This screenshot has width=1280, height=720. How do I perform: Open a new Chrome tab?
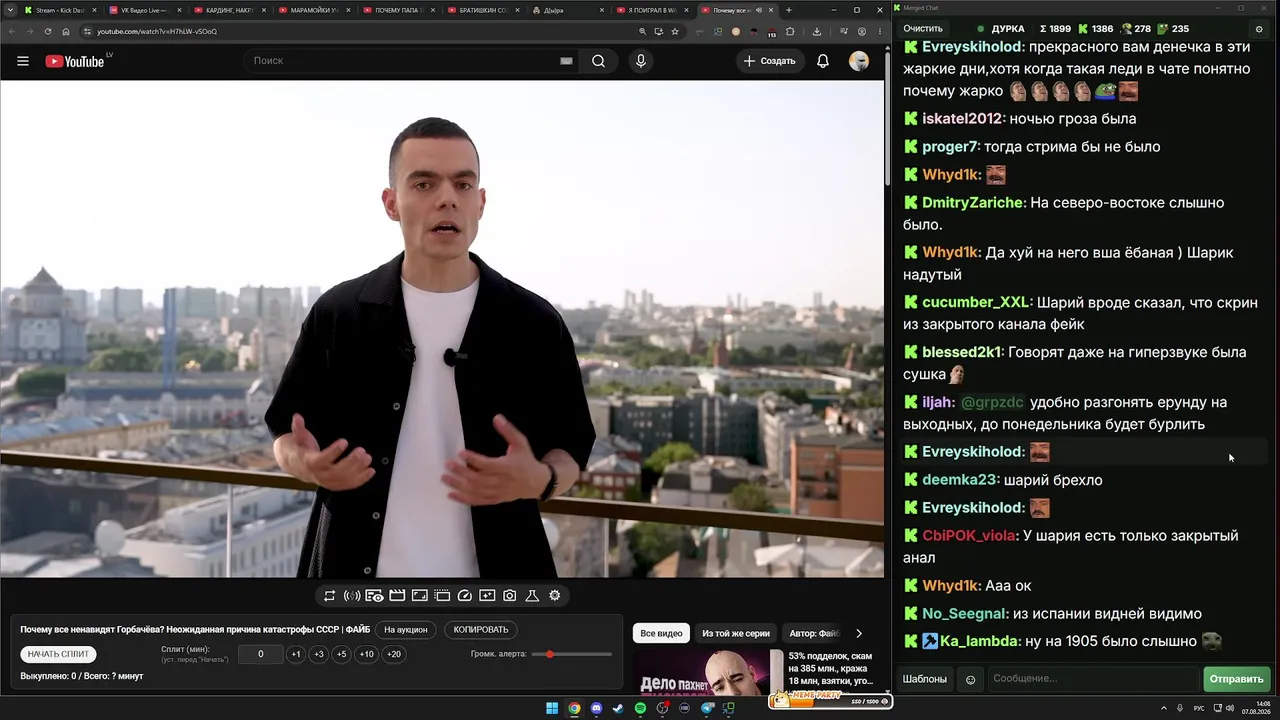(789, 10)
